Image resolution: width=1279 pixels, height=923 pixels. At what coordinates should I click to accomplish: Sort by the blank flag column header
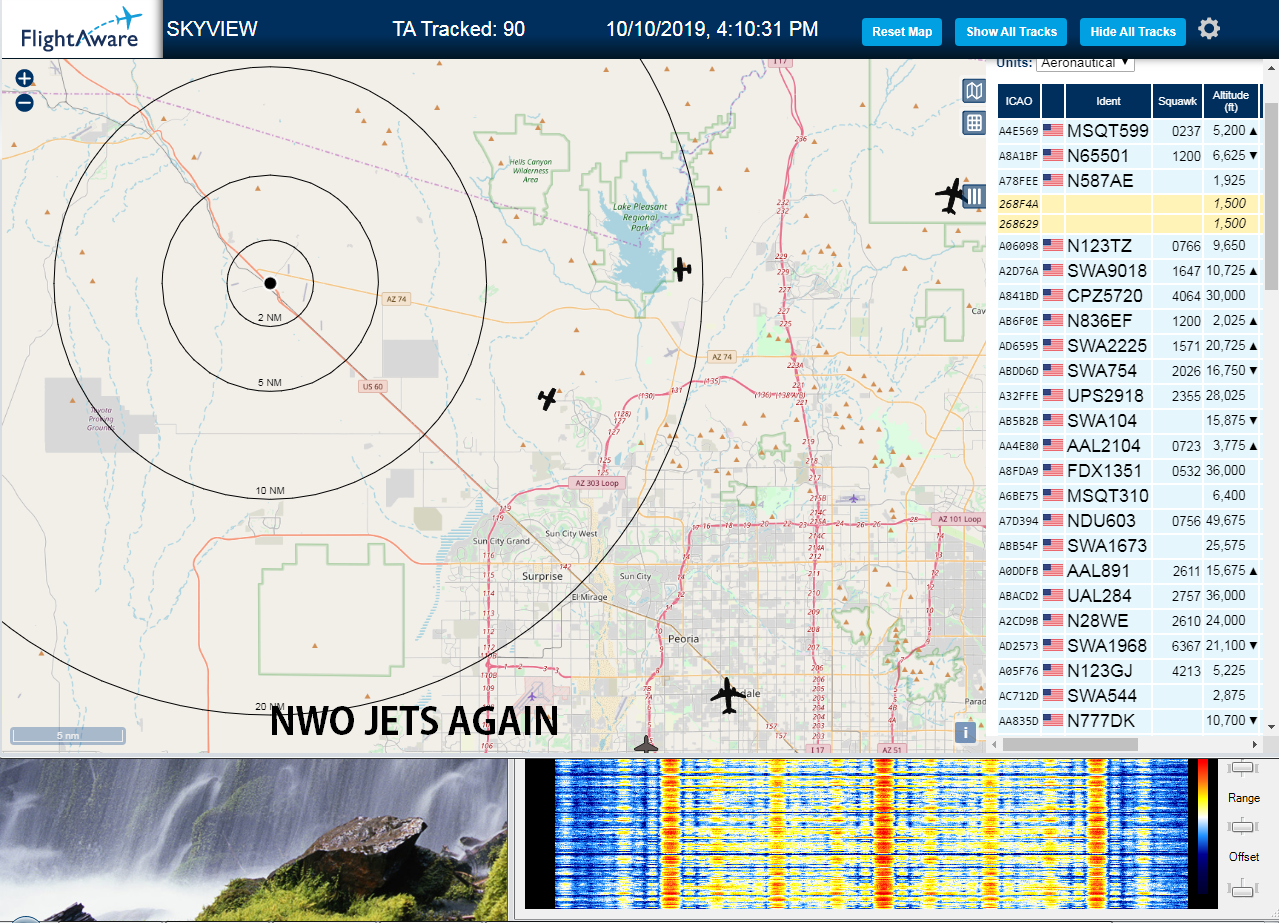(x=1053, y=101)
